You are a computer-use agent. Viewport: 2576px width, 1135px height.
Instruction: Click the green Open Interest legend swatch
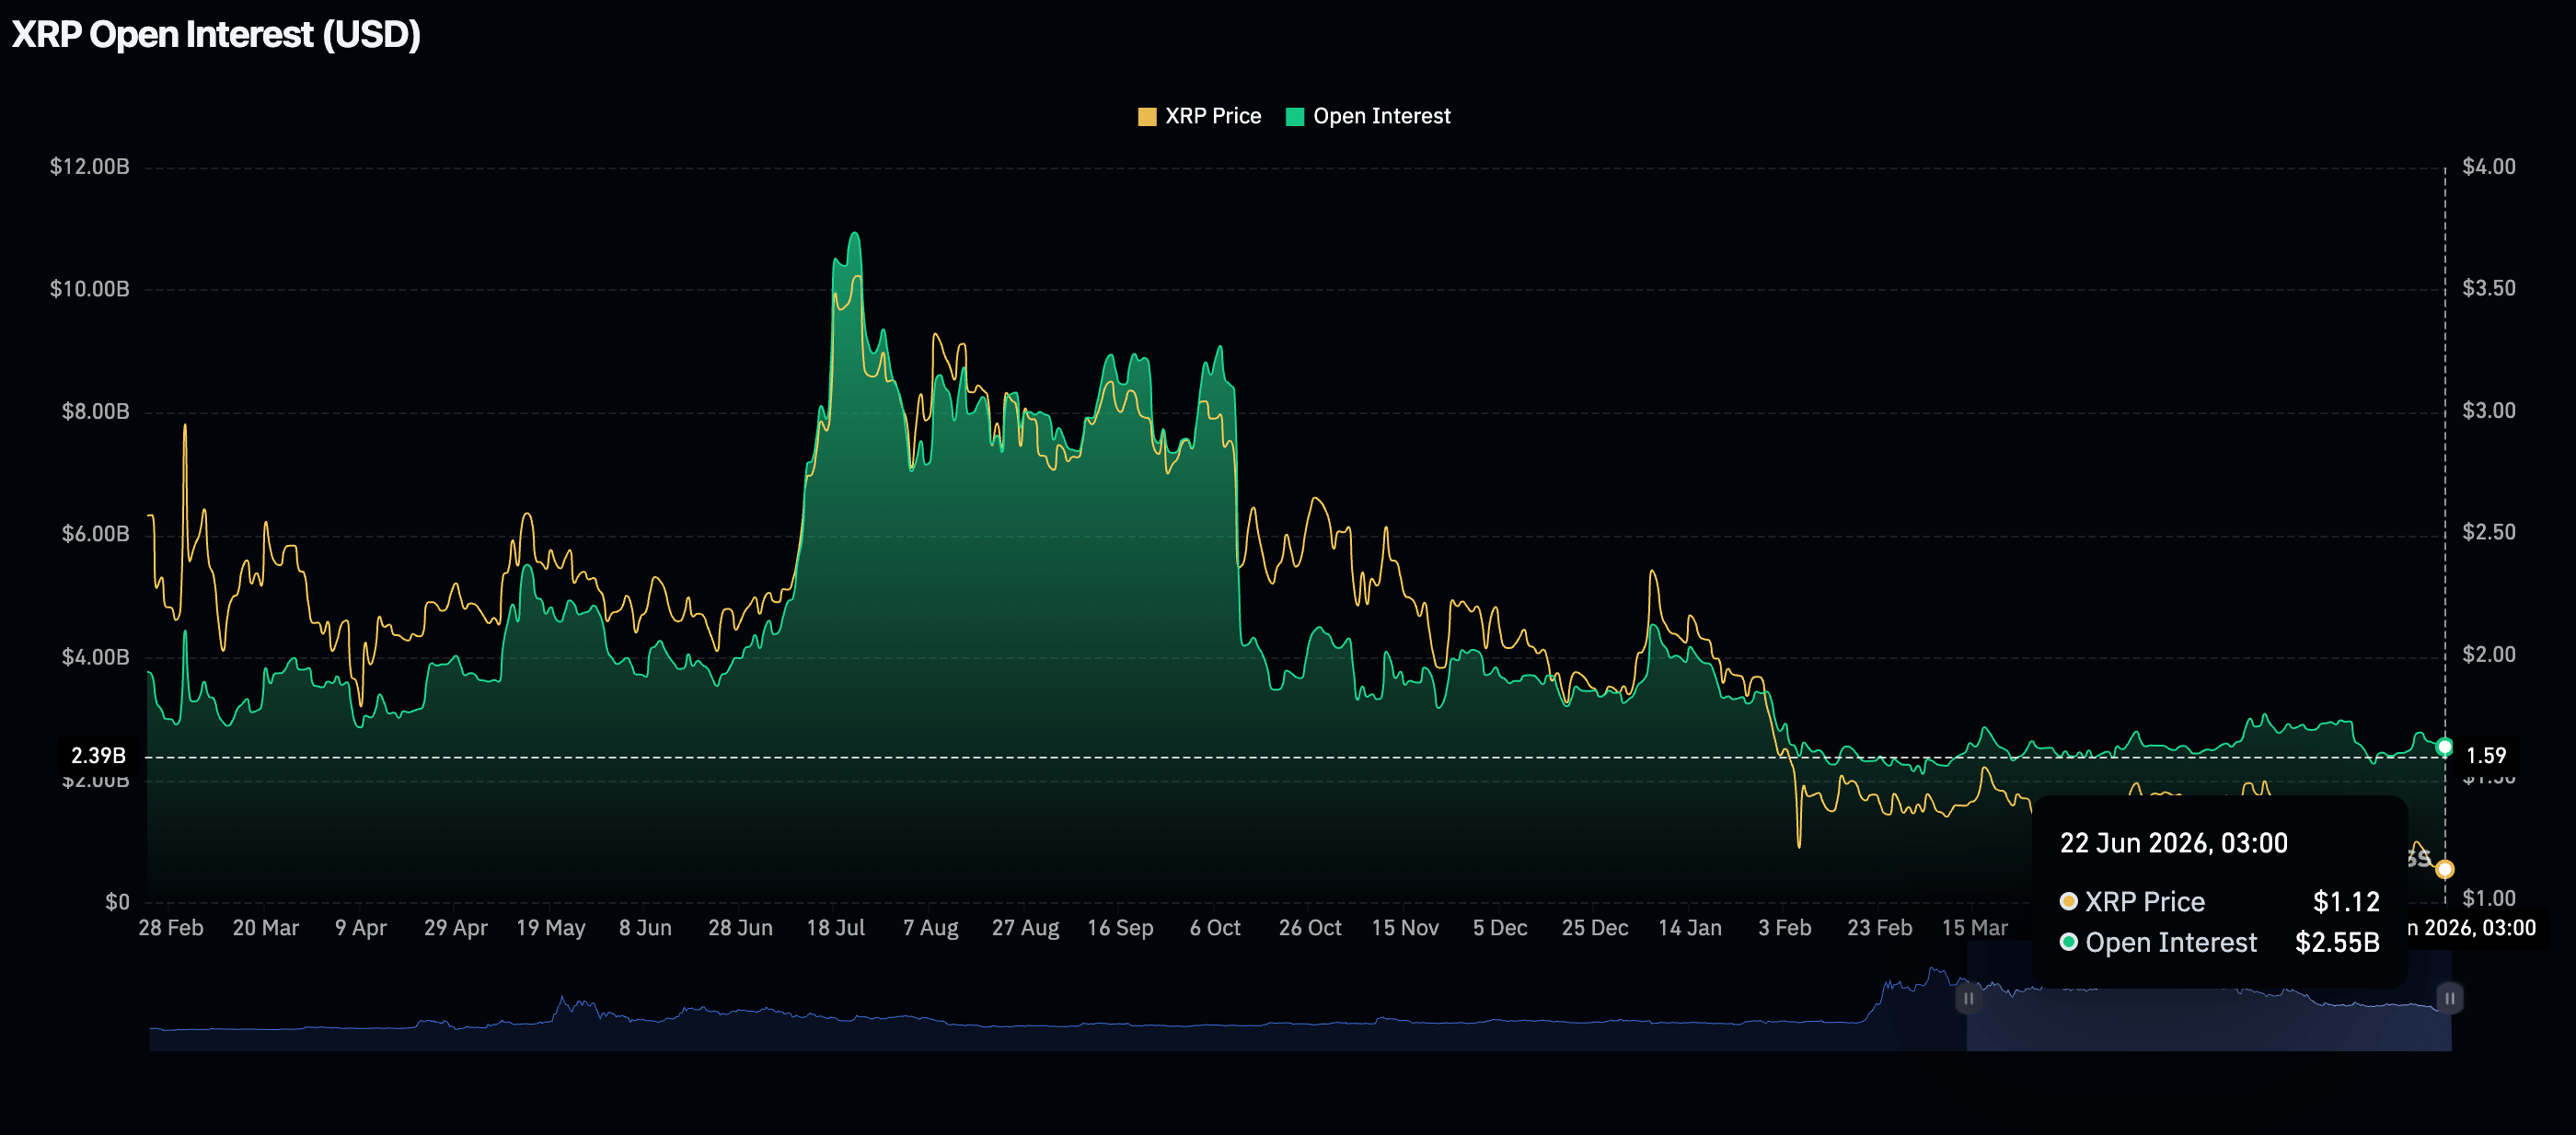tap(1295, 117)
